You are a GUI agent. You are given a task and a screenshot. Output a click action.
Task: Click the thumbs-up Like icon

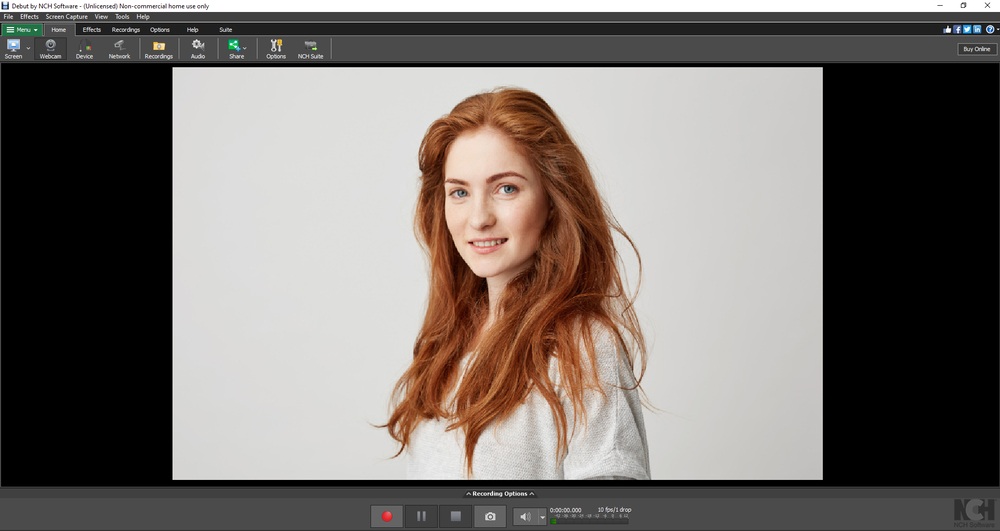click(947, 29)
